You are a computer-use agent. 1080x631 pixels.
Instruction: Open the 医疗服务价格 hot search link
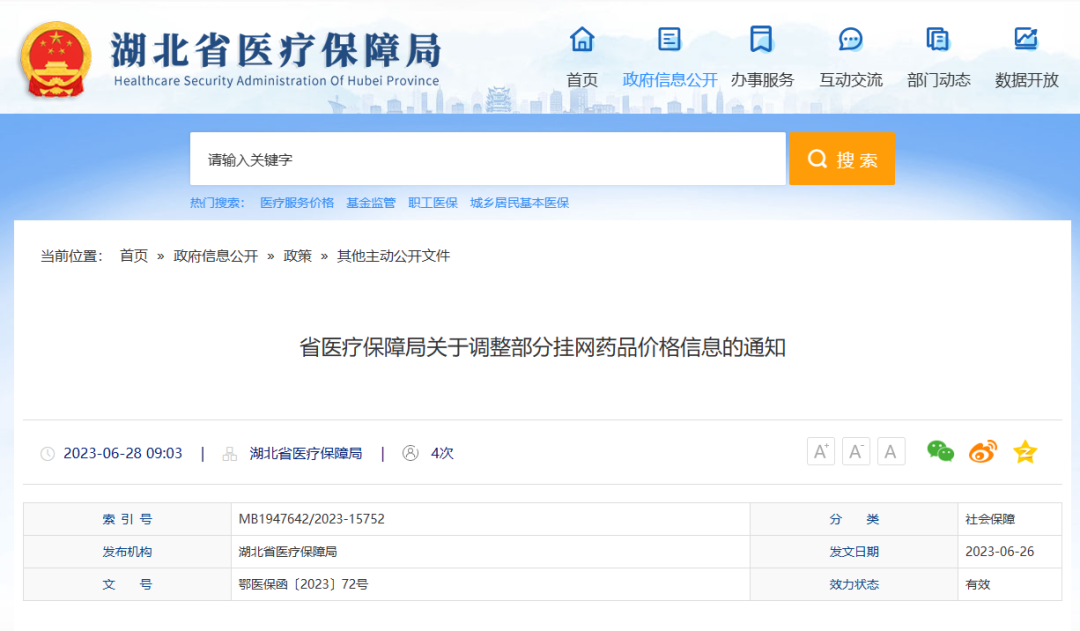tap(296, 202)
